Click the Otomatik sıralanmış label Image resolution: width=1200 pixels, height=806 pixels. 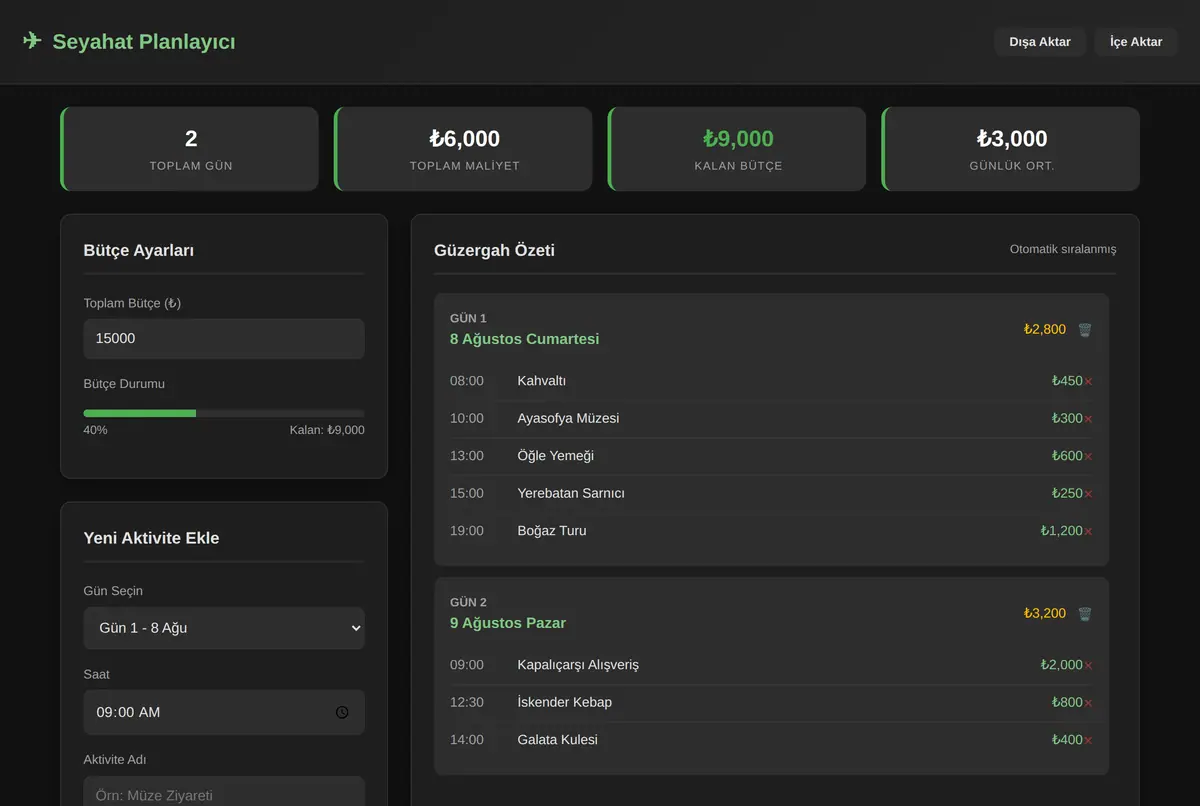tap(1063, 249)
